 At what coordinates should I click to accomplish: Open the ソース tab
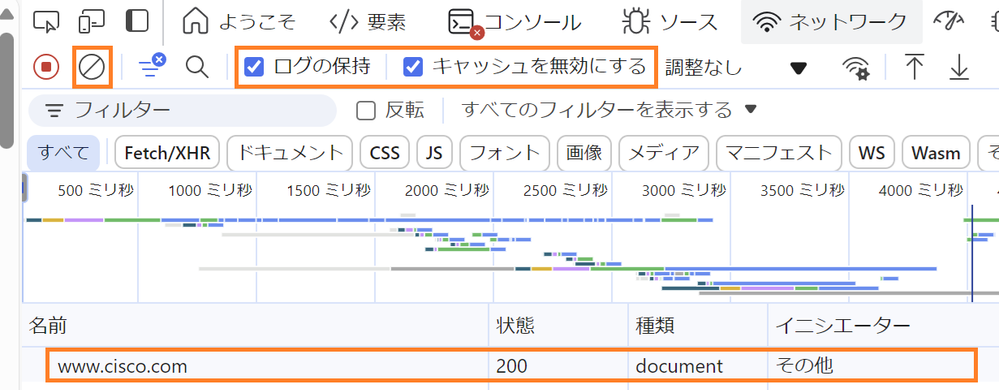pyautogui.click(x=669, y=22)
